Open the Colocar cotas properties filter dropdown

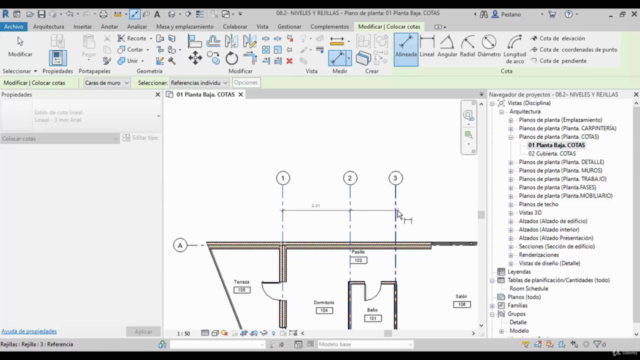click(x=60, y=139)
